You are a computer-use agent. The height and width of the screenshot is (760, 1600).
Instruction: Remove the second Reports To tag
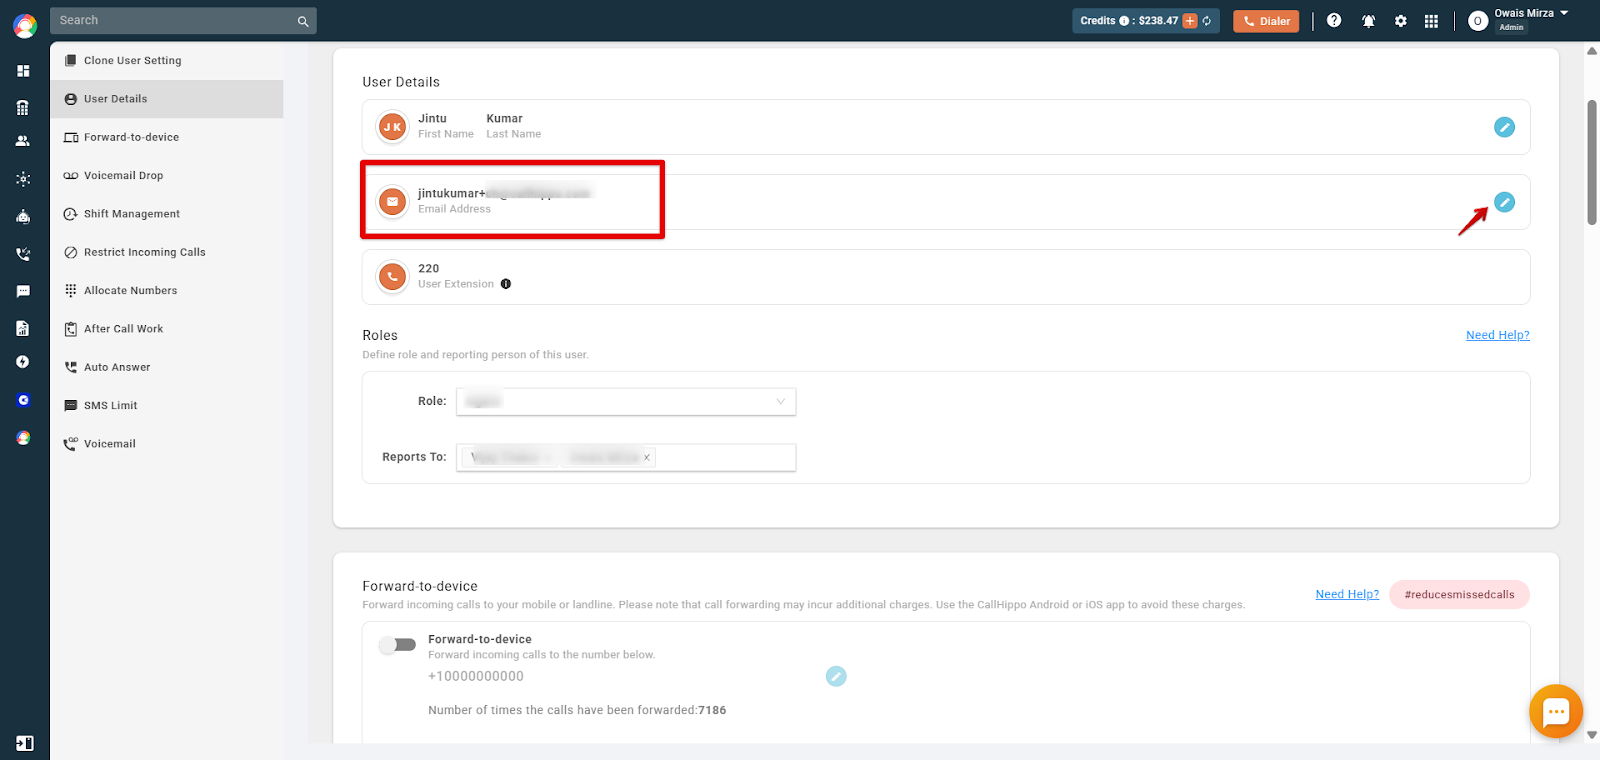coord(646,457)
